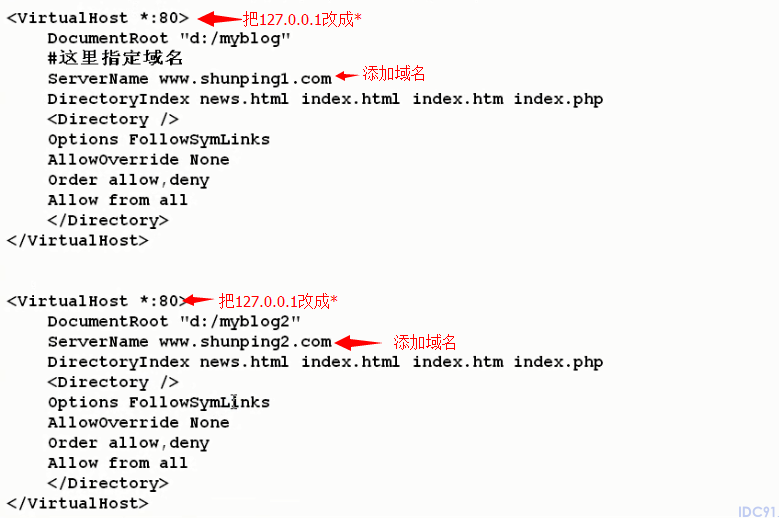Screen dimensions: 779x518
Task: Click the red arrow beside www.shunping2.com
Action: tap(358, 342)
